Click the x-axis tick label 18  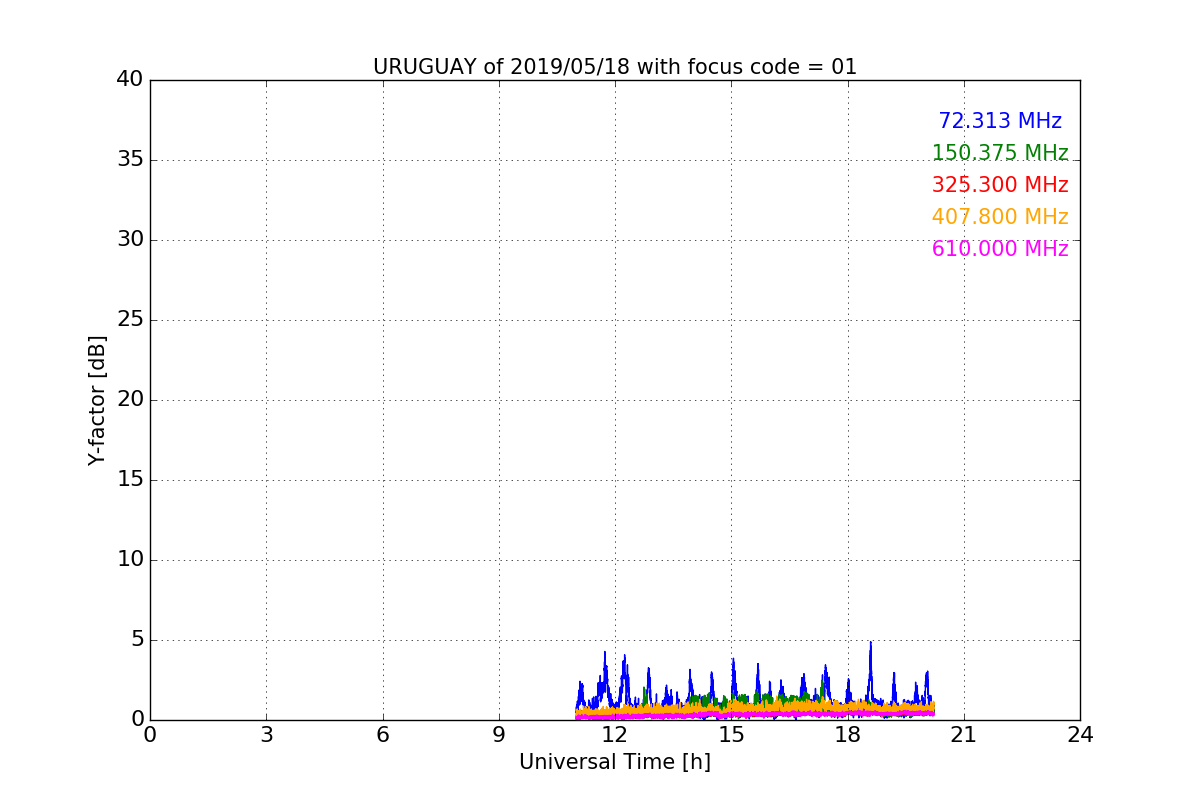coord(847,735)
